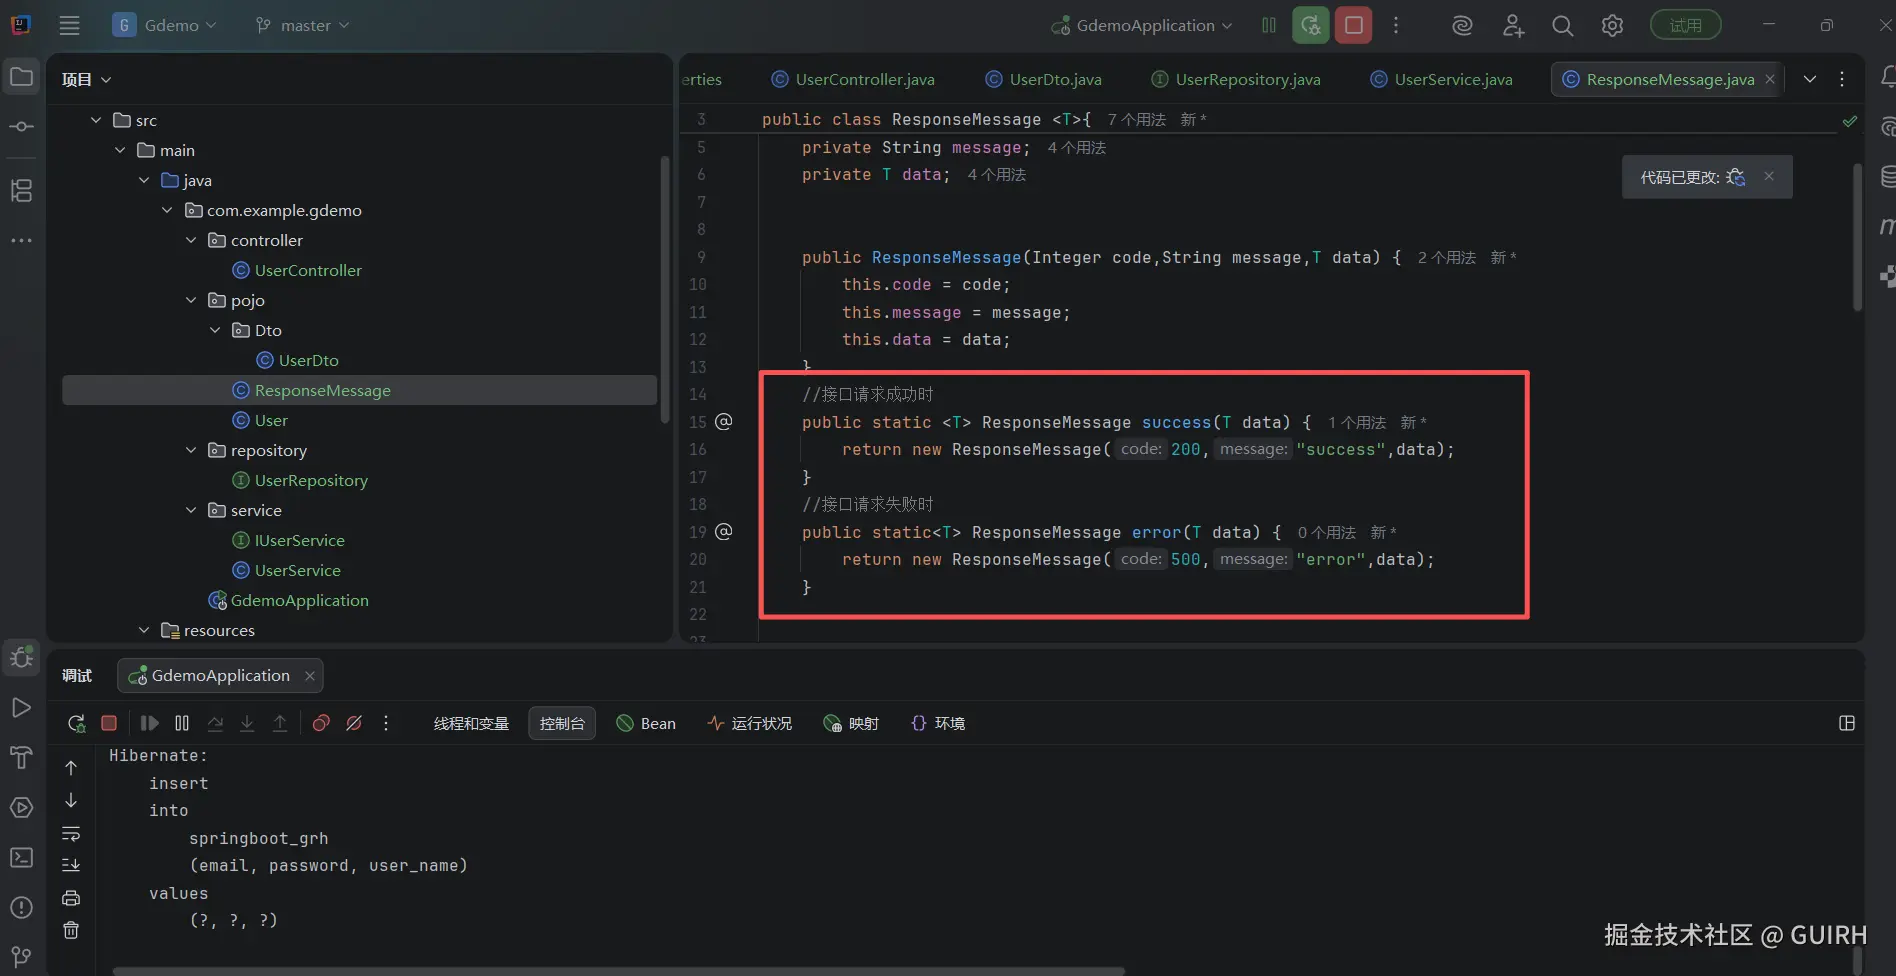Click the gutter icon on line 19
Image resolution: width=1896 pixels, height=976 pixels.
tap(724, 532)
